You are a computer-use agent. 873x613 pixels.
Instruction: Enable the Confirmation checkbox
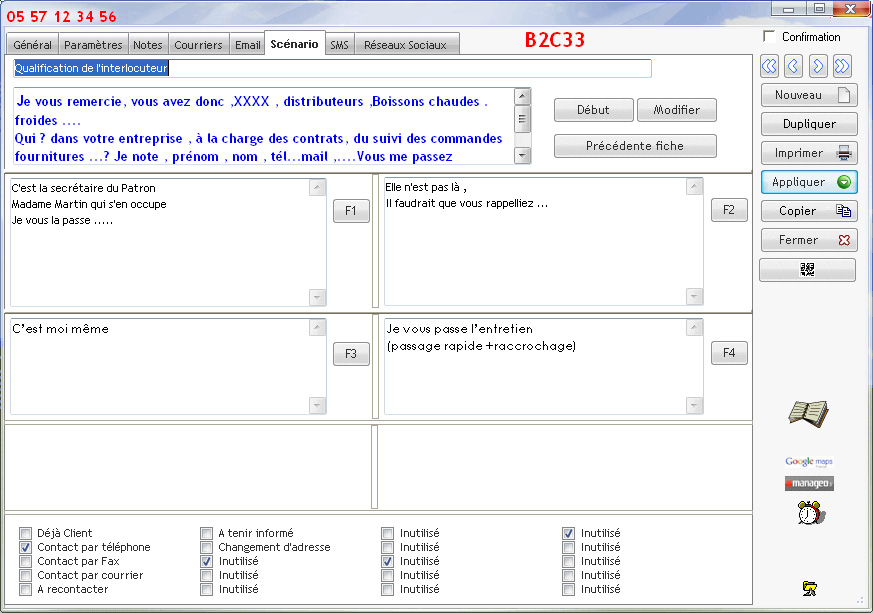pos(769,37)
